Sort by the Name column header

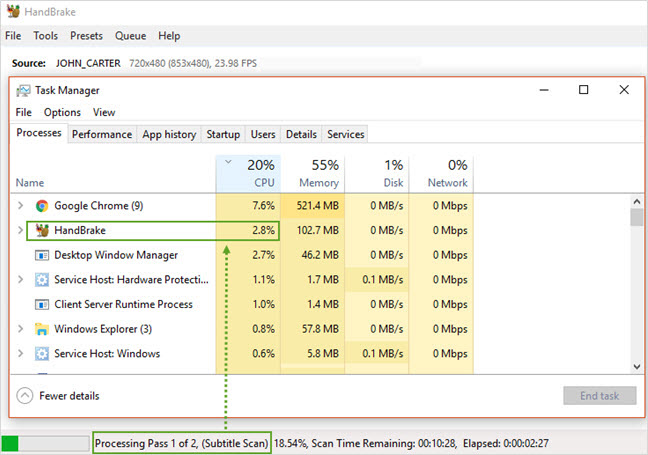pyautogui.click(x=30, y=183)
